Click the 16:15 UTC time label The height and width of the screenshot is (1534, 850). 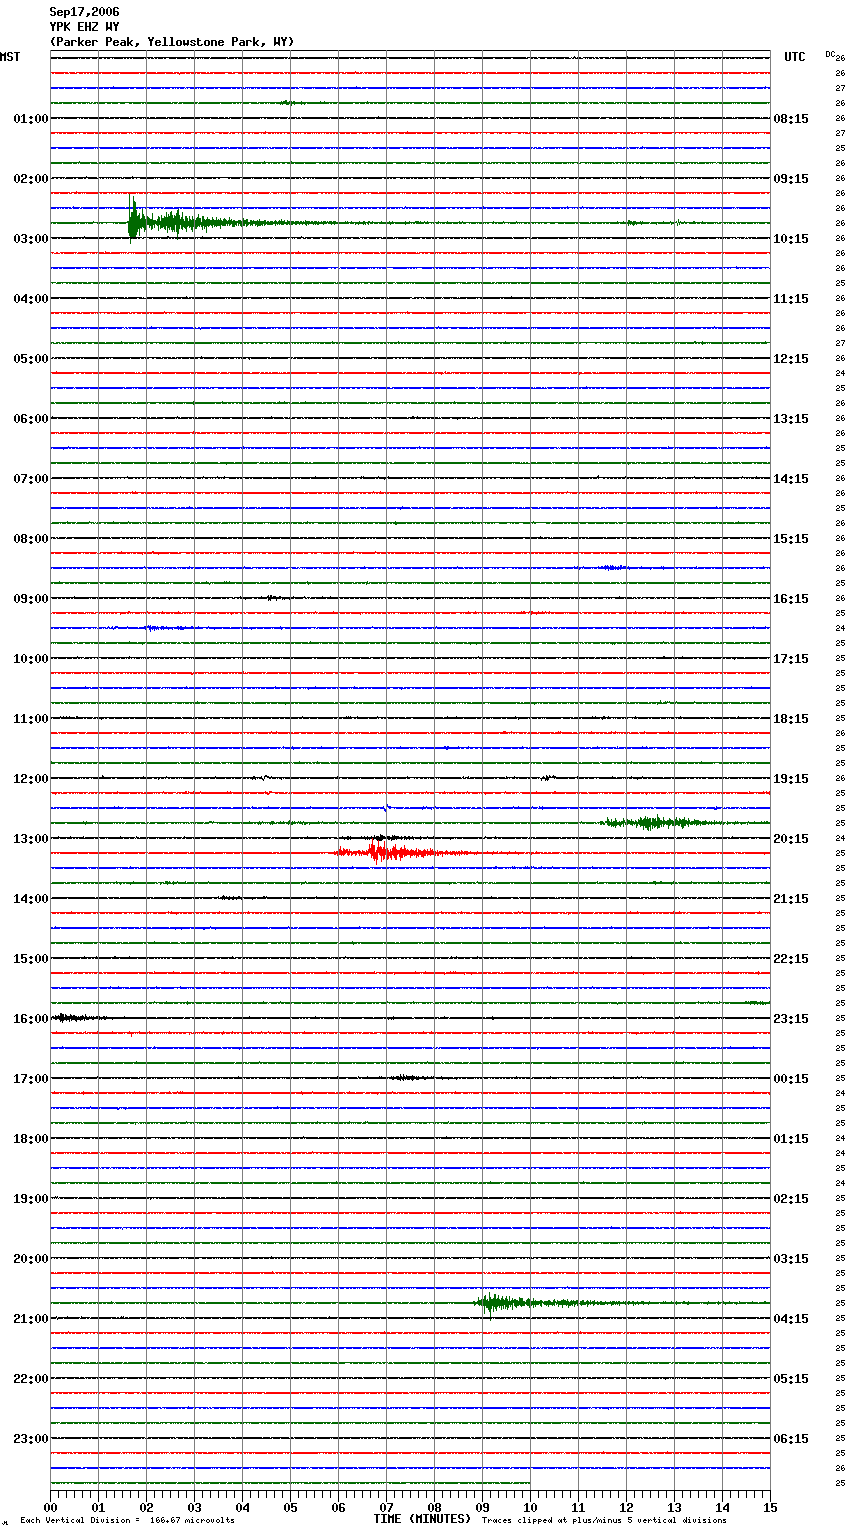[x=791, y=599]
